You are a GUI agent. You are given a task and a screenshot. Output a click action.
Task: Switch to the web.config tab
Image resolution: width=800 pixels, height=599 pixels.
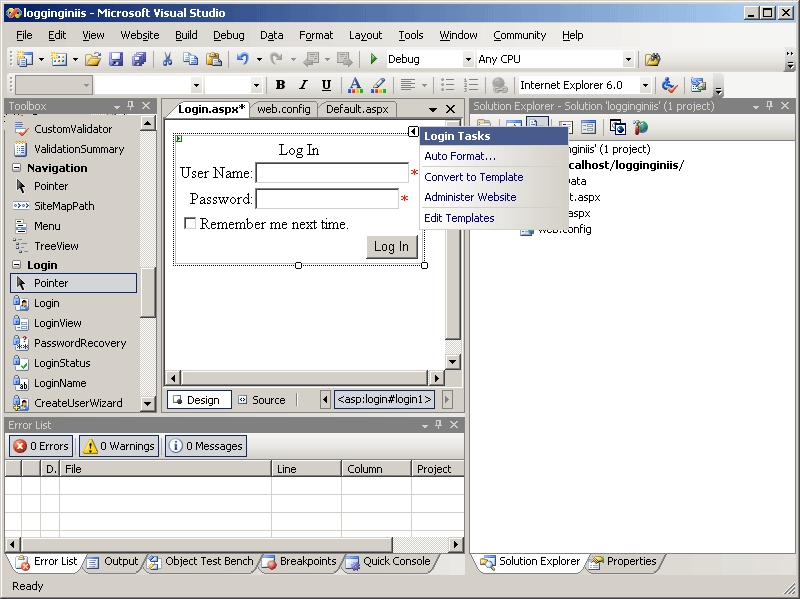284,109
